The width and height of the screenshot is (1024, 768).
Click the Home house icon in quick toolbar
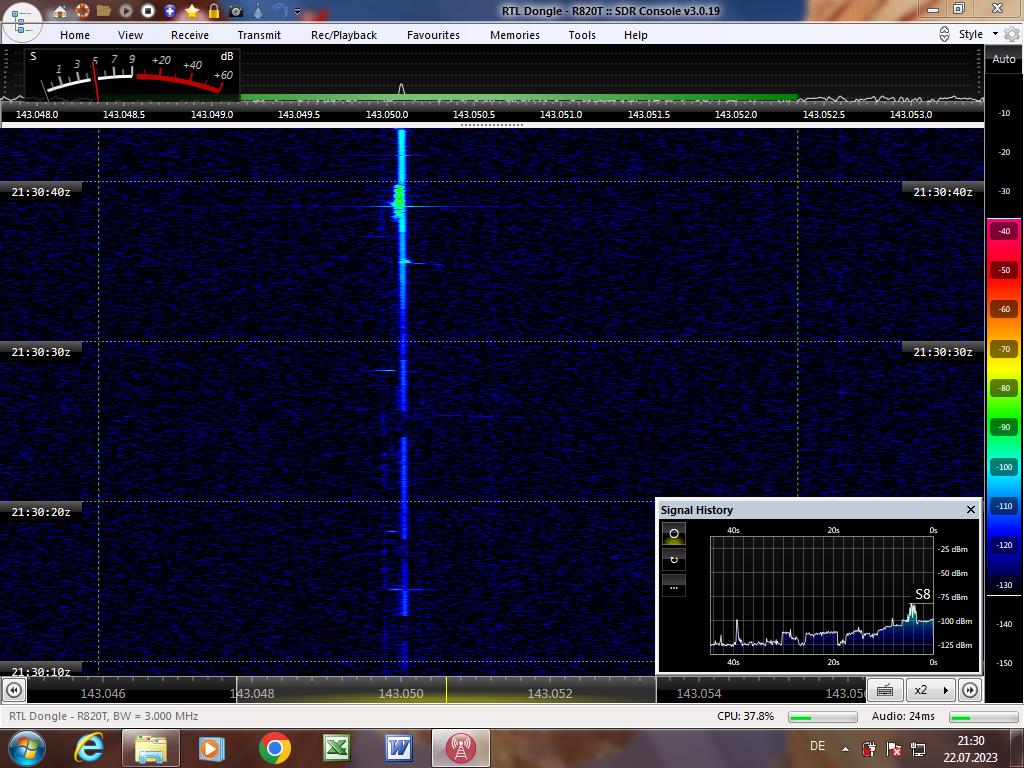point(59,11)
